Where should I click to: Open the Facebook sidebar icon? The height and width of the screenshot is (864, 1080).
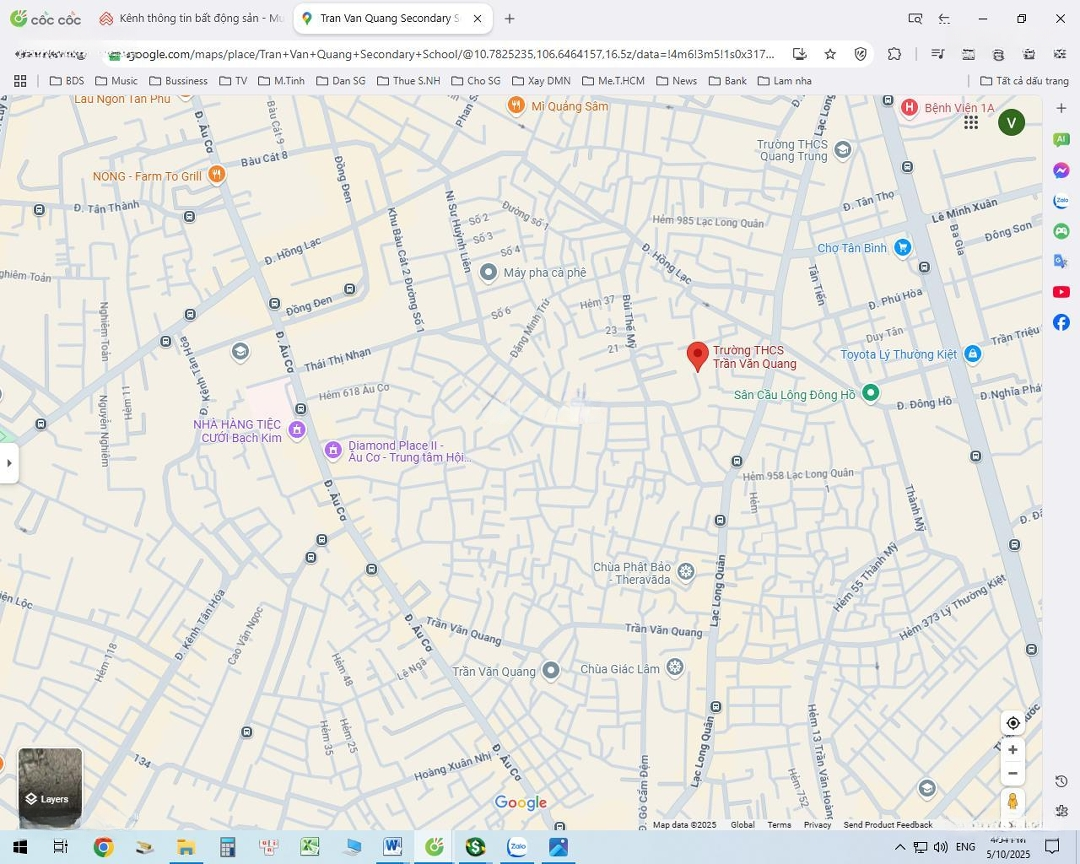click(x=1061, y=322)
